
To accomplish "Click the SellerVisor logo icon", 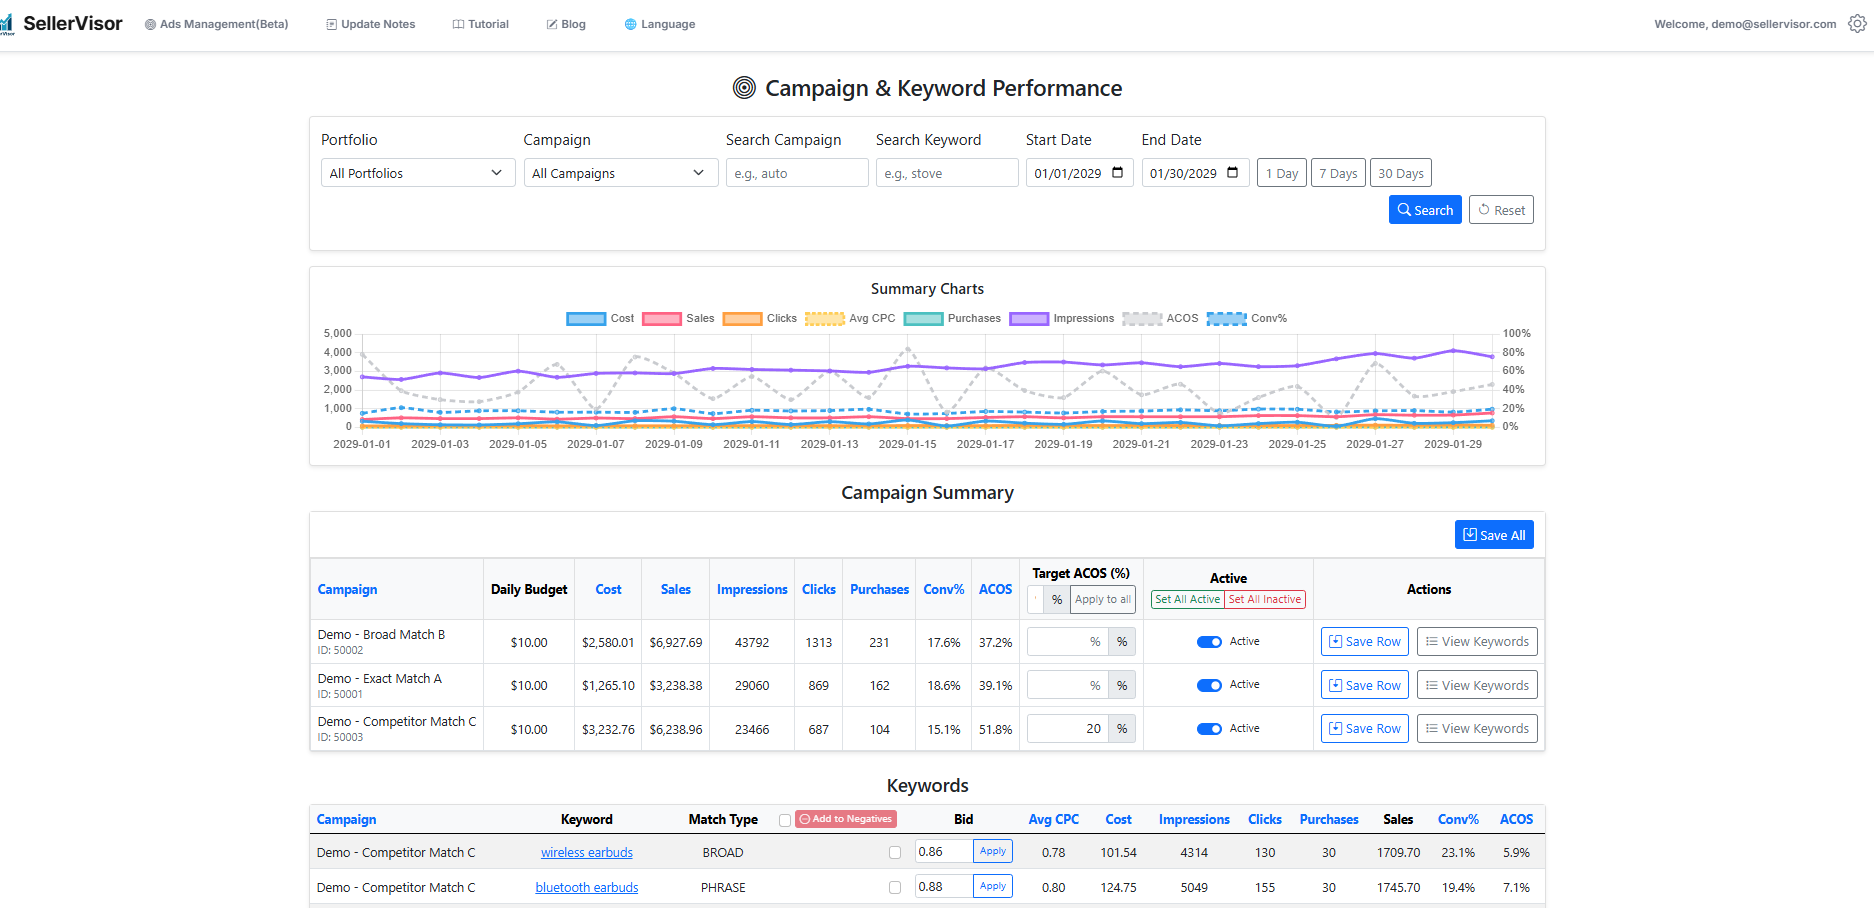I will (x=7, y=24).
